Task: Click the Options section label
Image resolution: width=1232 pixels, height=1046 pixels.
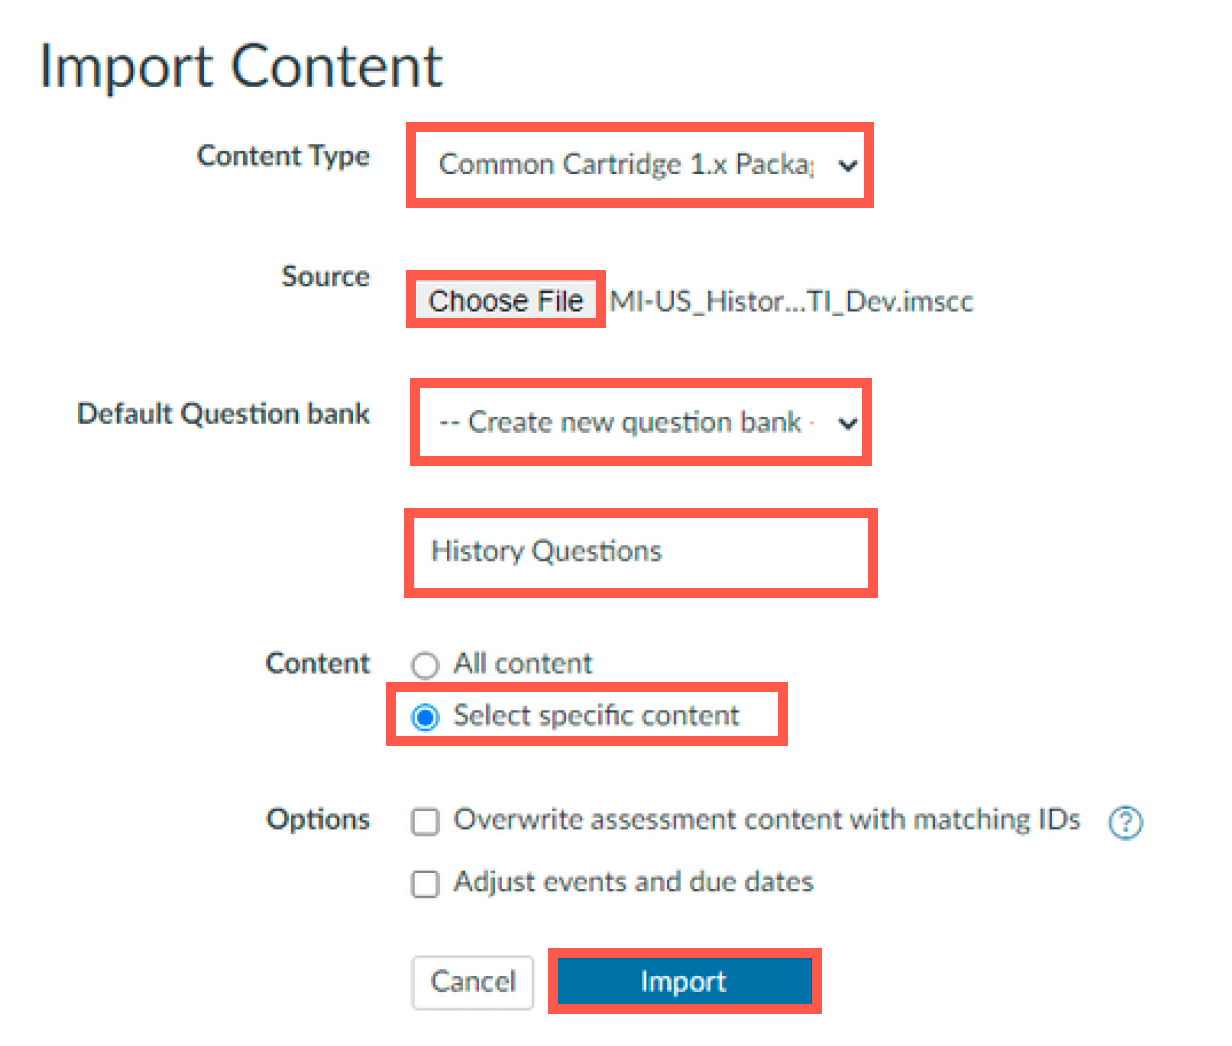Action: point(317,820)
